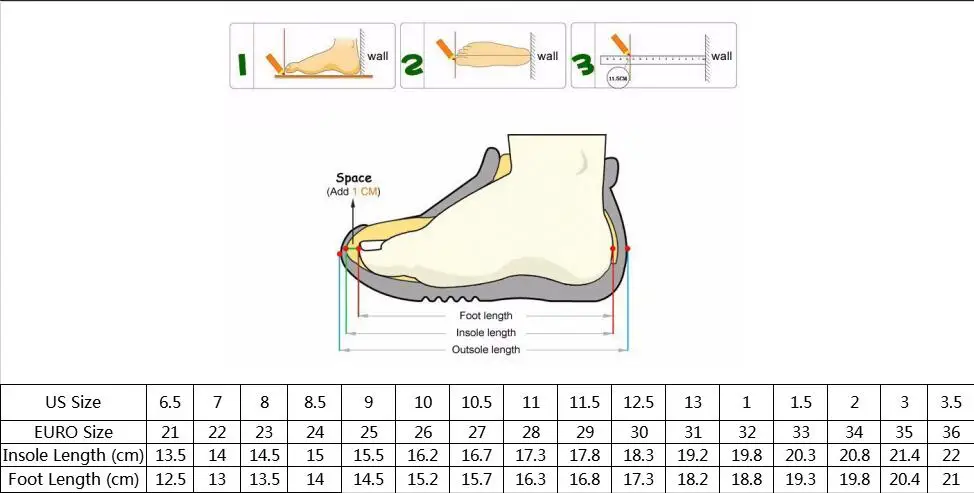Image resolution: width=974 pixels, height=493 pixels.
Task: Select EURO size 25 cell
Action: pyautogui.click(x=369, y=432)
